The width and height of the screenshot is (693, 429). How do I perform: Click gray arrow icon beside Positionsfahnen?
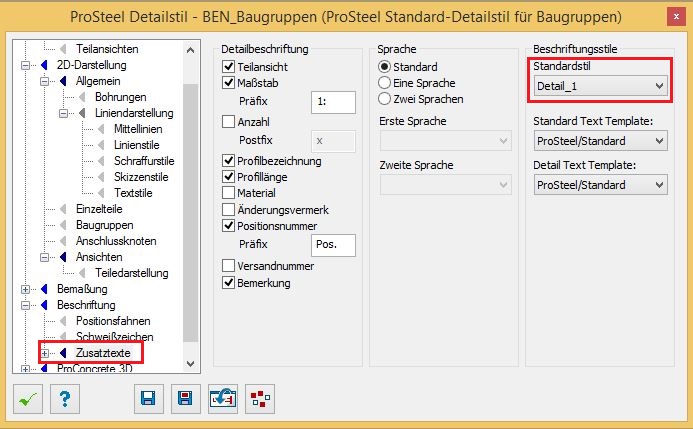63,321
